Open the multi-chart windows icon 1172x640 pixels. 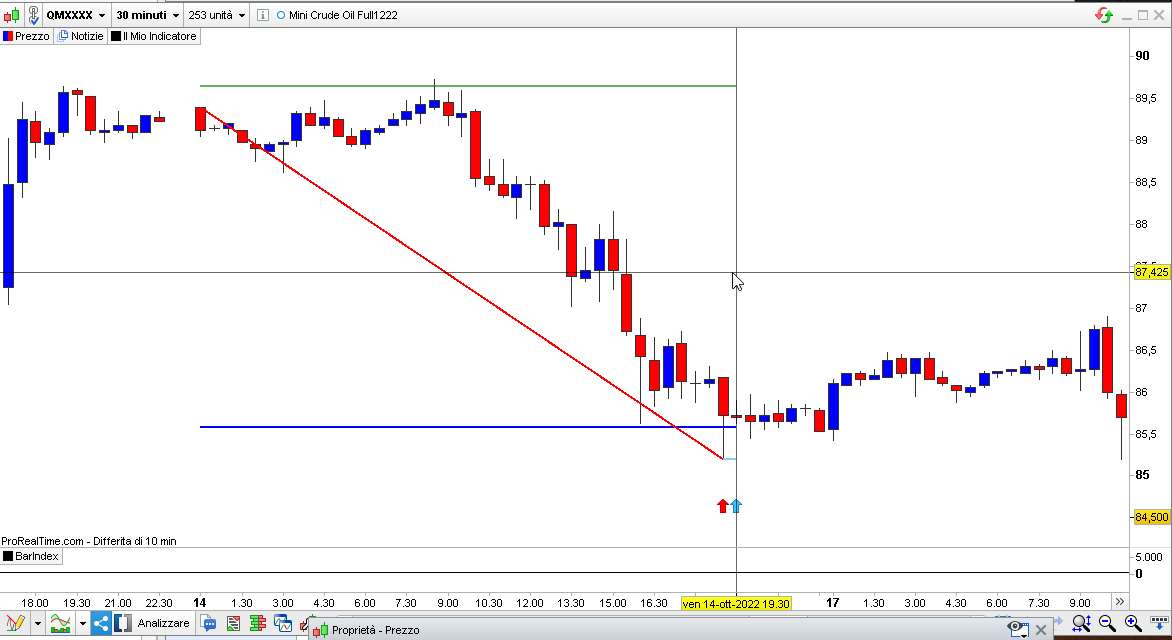283,623
